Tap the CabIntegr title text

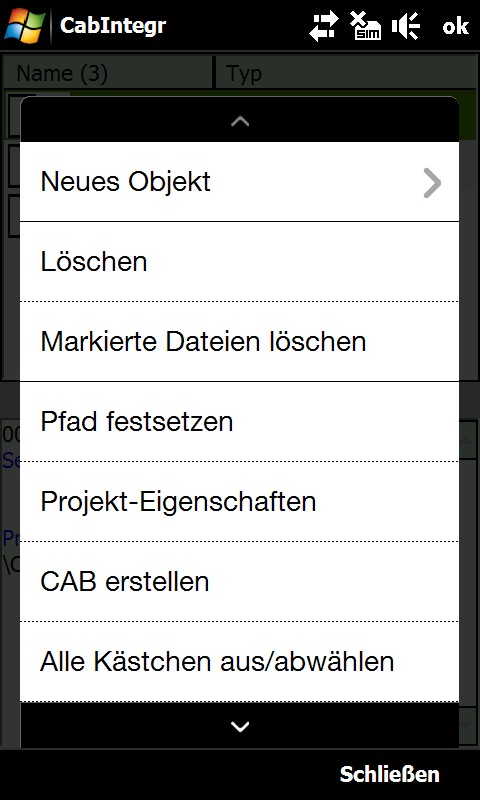113,25
